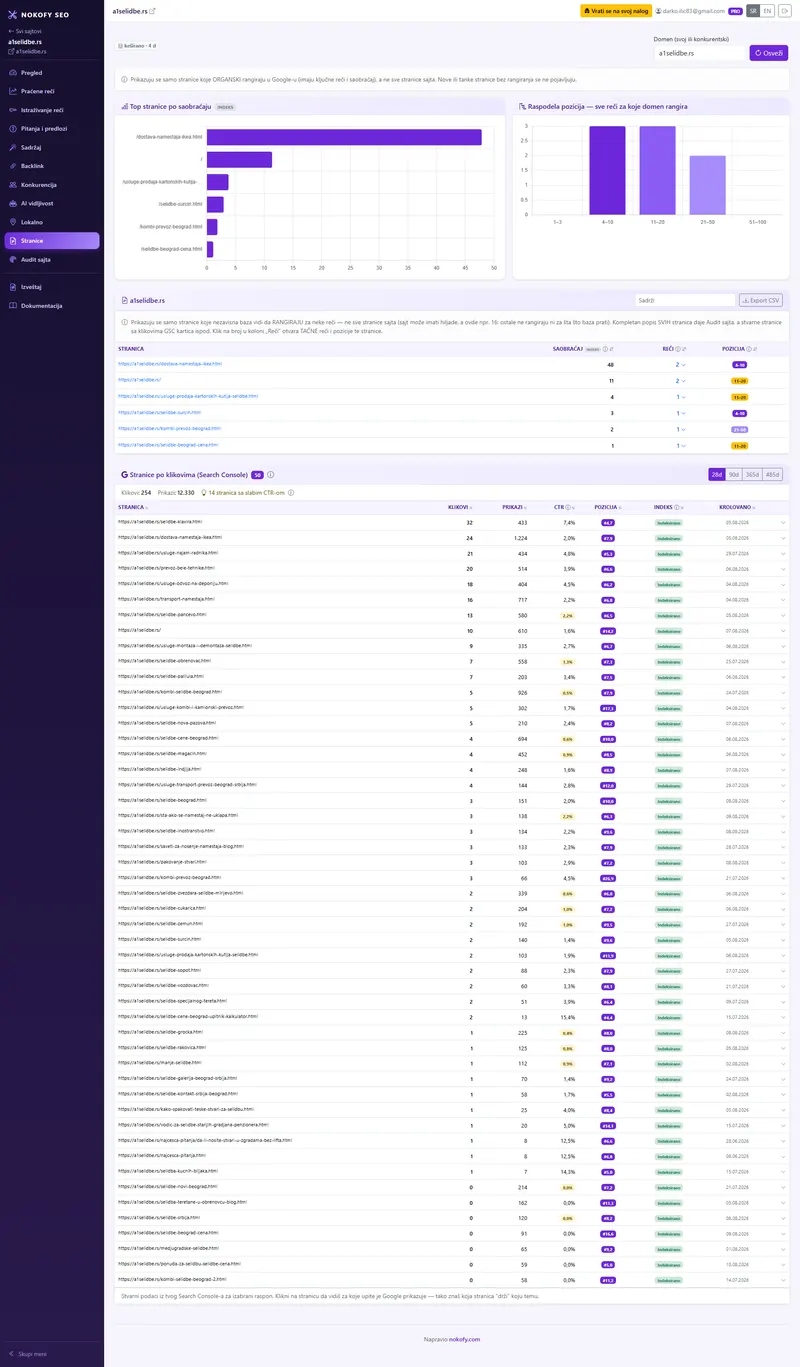The height and width of the screenshot is (1367, 800).
Task: Sort by Saobraćaj column header
Action: 582,349
